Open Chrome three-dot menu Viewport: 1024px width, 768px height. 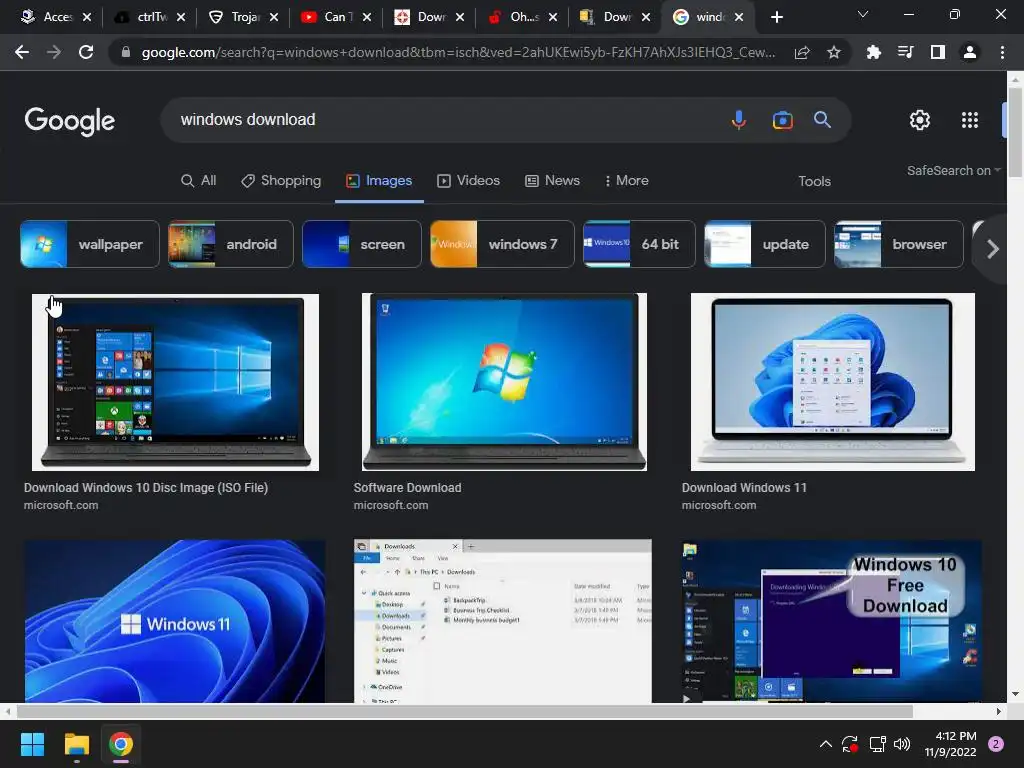pyautogui.click(x=1002, y=52)
